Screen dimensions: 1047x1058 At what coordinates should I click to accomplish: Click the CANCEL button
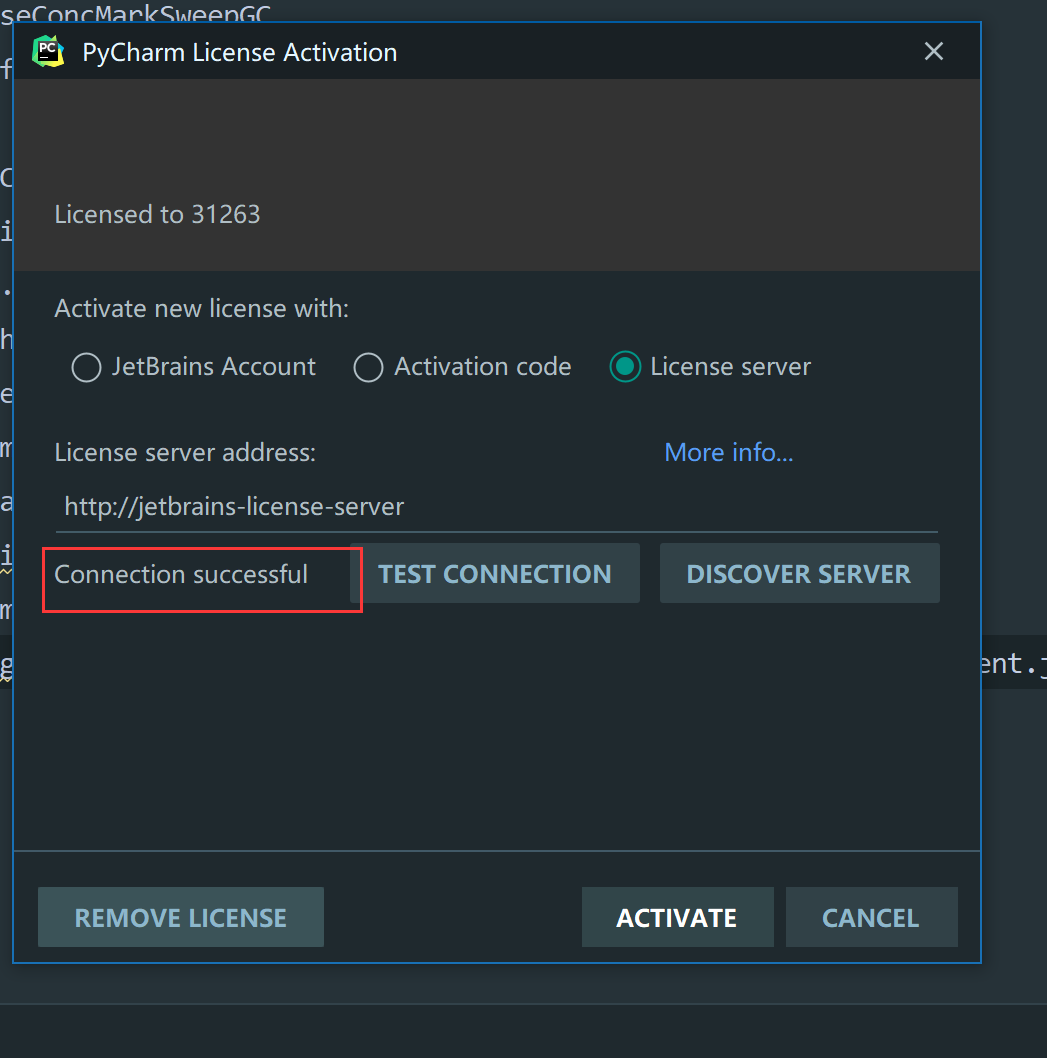coord(871,917)
